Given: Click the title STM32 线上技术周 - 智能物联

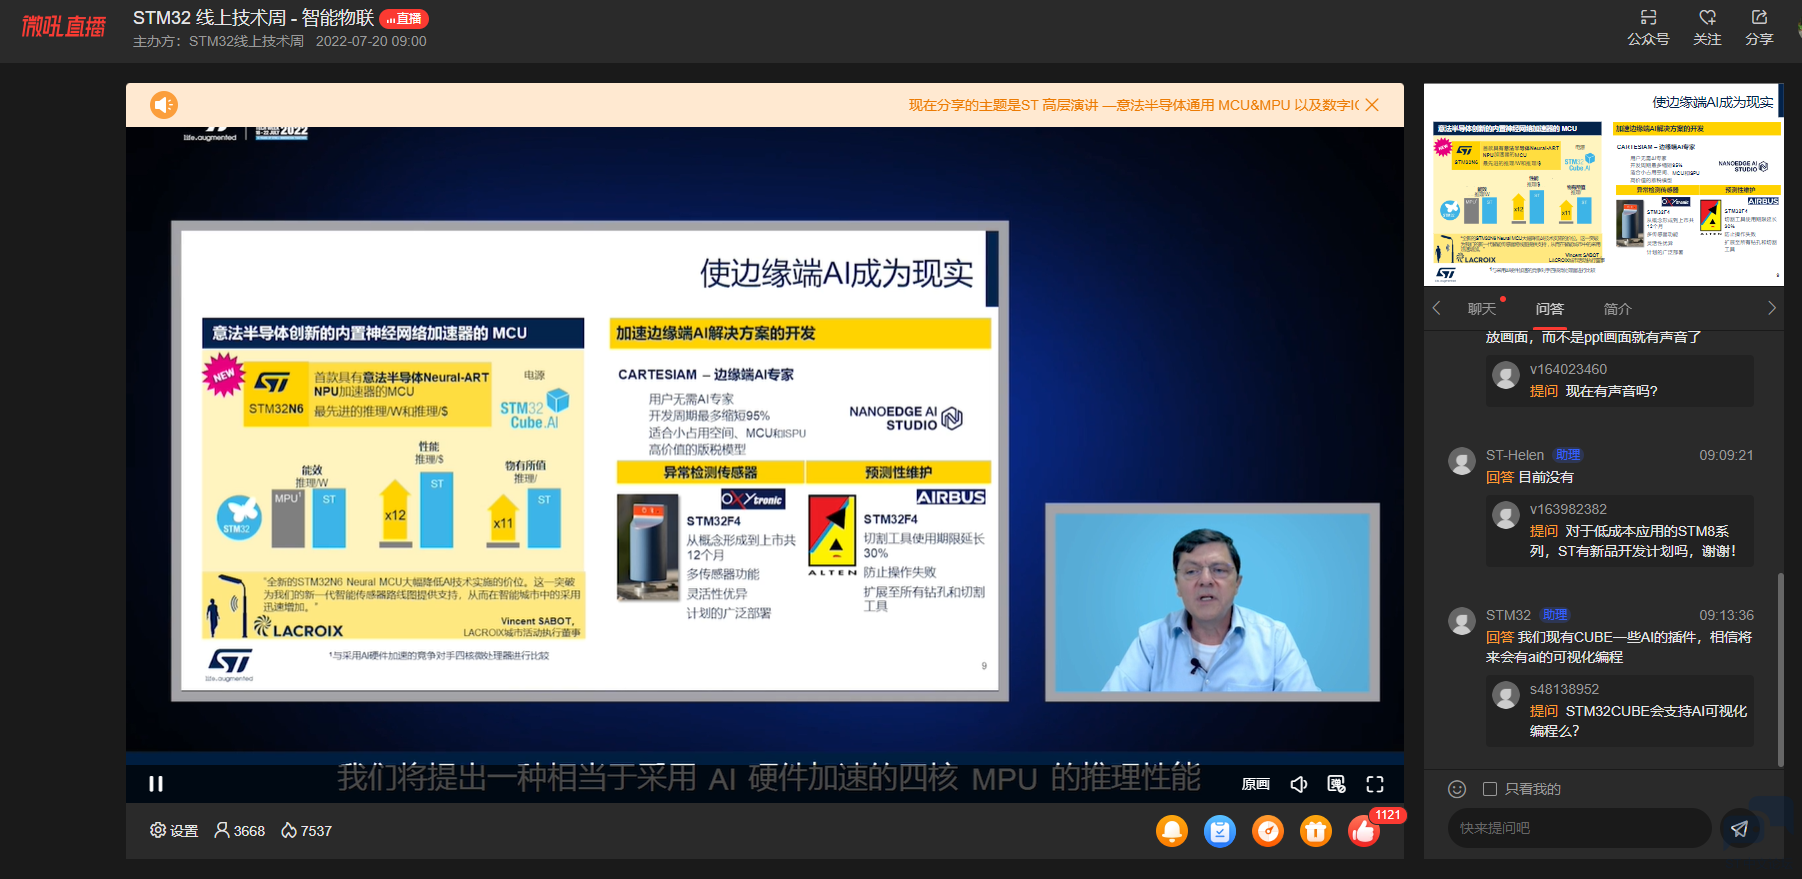Looking at the screenshot, I should coord(254,18).
